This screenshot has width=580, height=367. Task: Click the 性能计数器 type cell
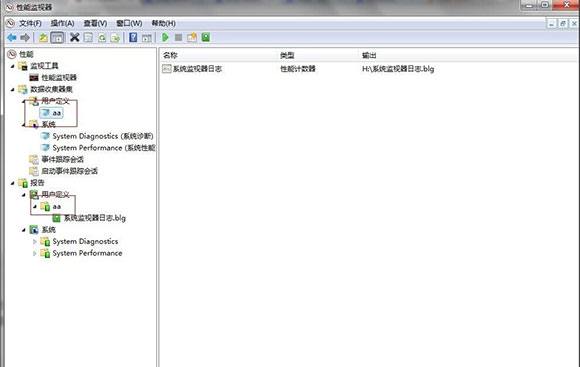click(298, 69)
